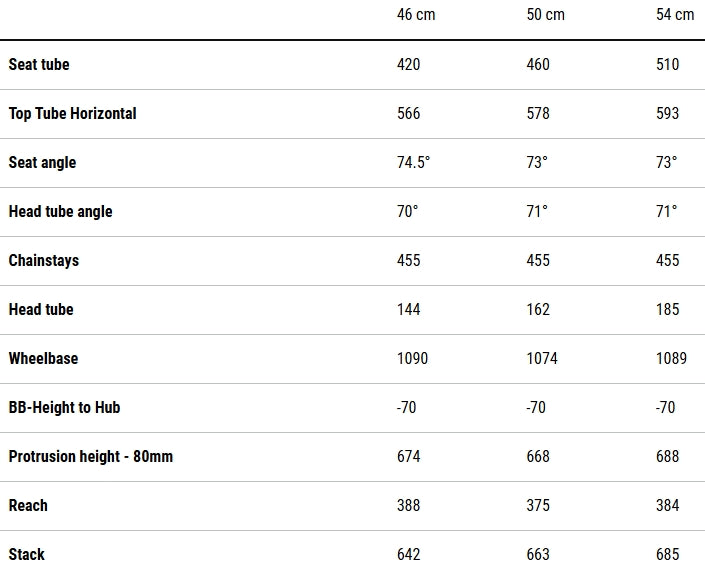This screenshot has width=705, height=571.
Task: Select the Chainstays row label
Action: [44, 260]
